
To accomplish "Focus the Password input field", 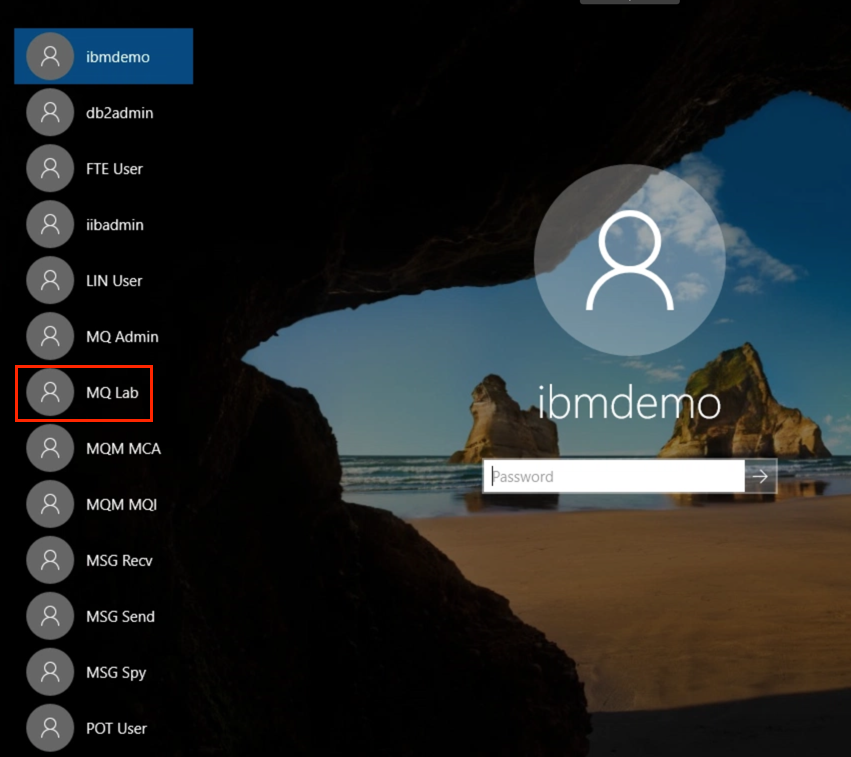I will click(x=614, y=476).
